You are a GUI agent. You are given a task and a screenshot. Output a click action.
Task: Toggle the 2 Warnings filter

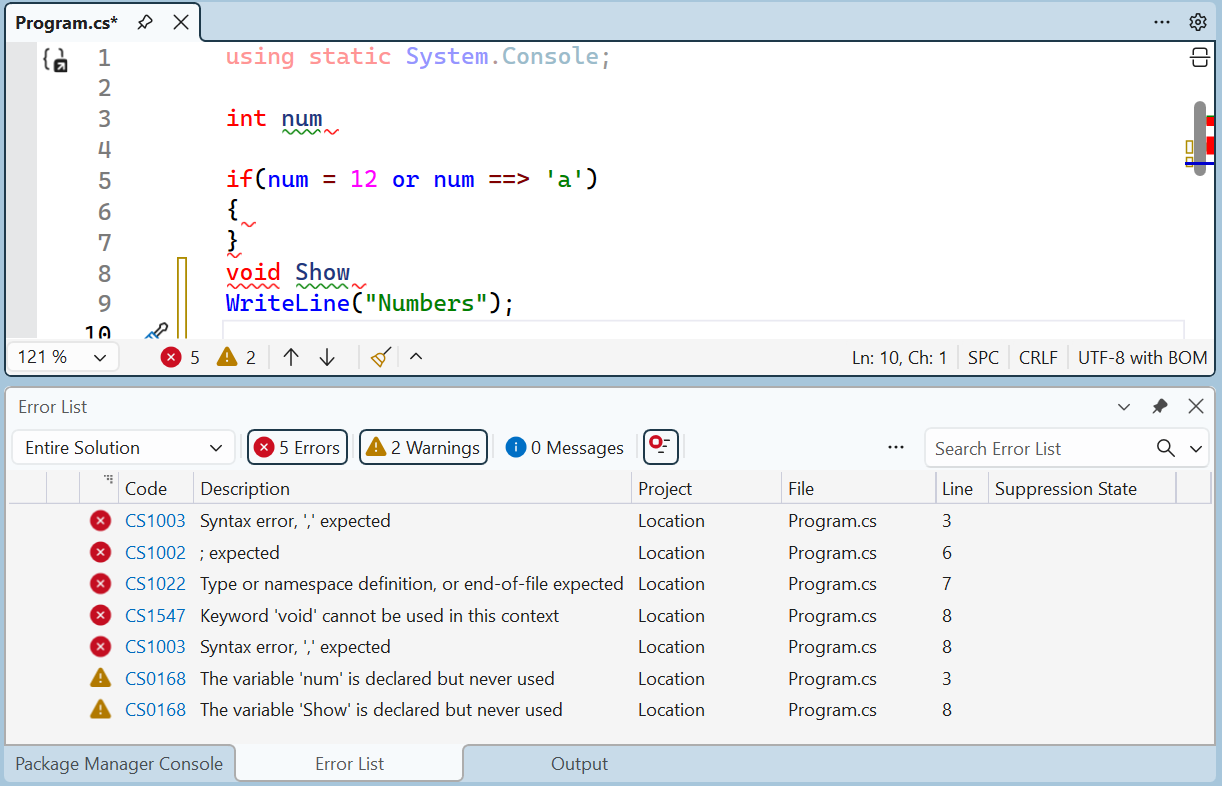(423, 447)
